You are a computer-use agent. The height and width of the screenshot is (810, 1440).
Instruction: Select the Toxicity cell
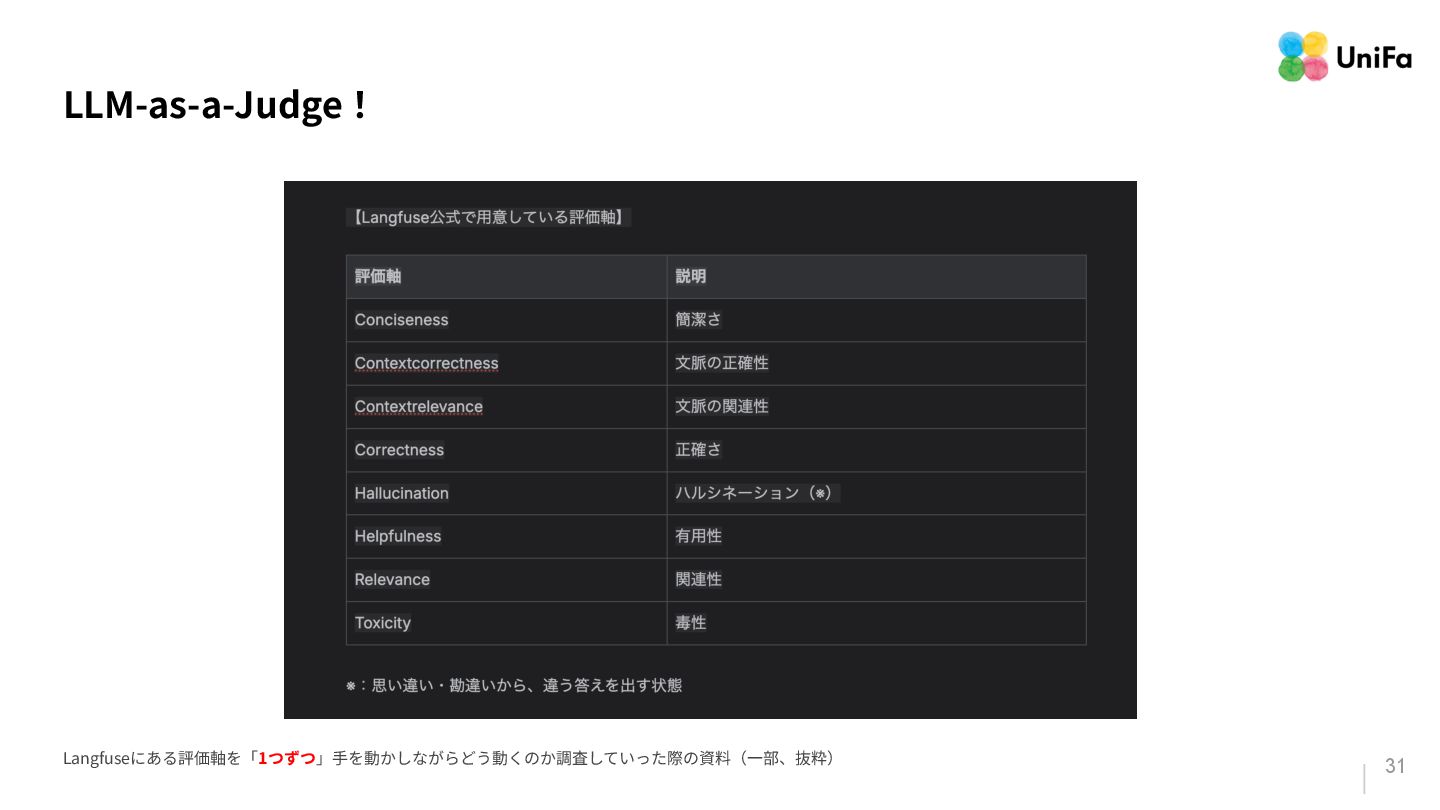pyautogui.click(x=506, y=623)
